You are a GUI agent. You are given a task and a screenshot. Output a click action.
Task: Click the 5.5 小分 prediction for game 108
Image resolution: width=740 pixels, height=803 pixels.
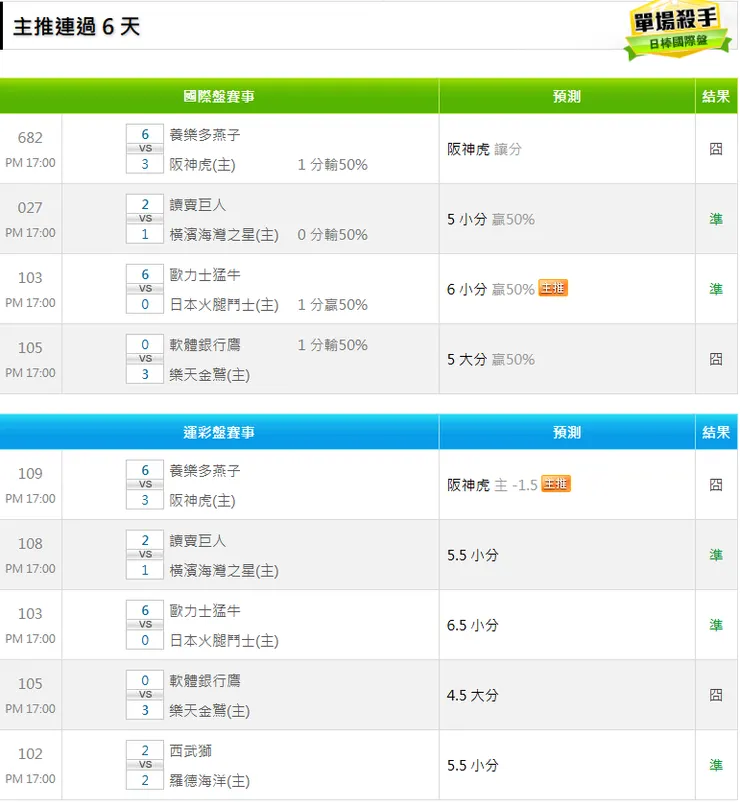tap(472, 555)
